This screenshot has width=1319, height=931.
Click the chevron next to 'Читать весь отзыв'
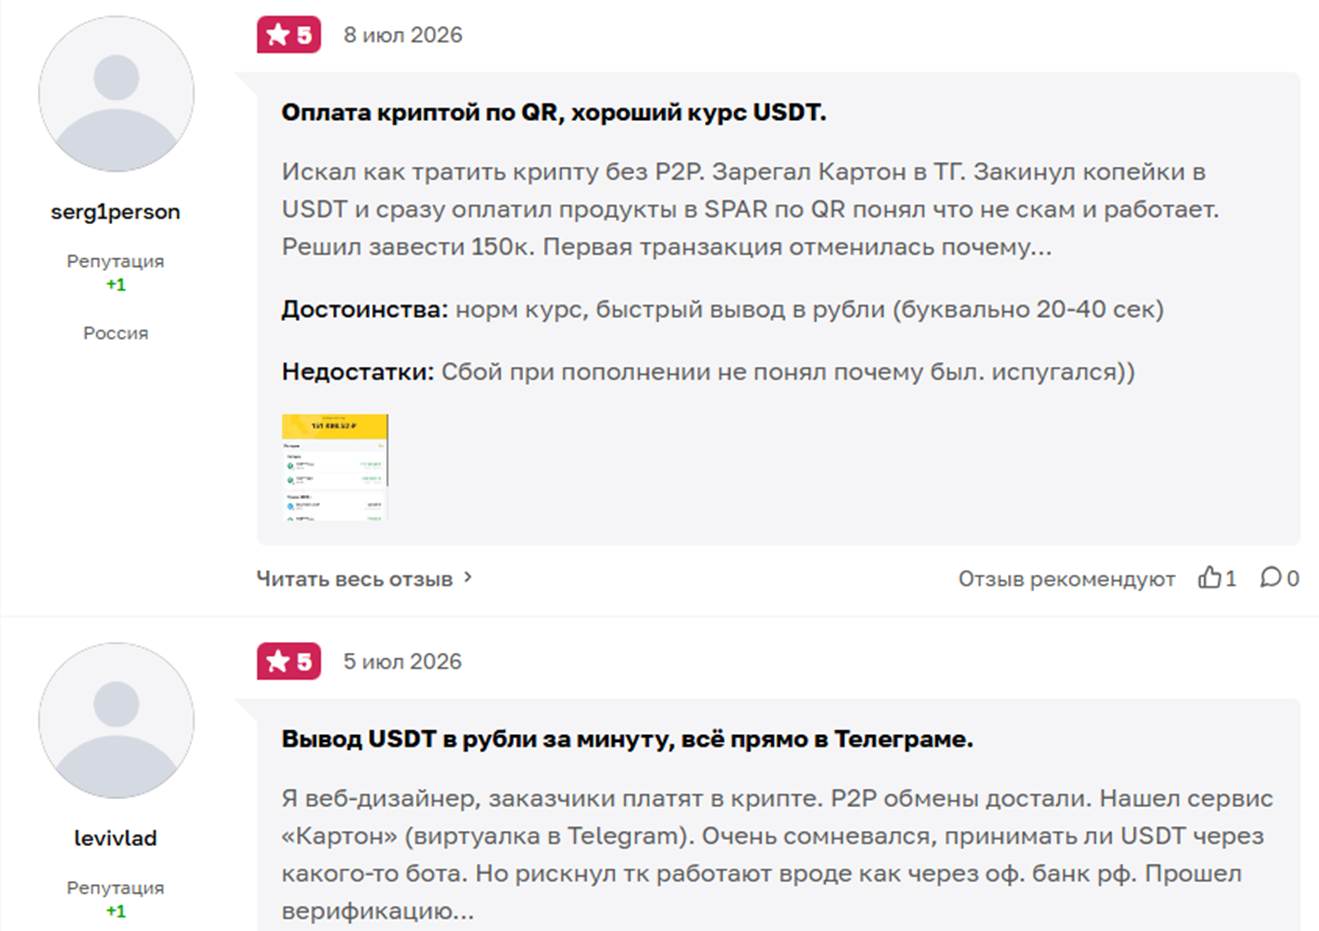(x=467, y=577)
